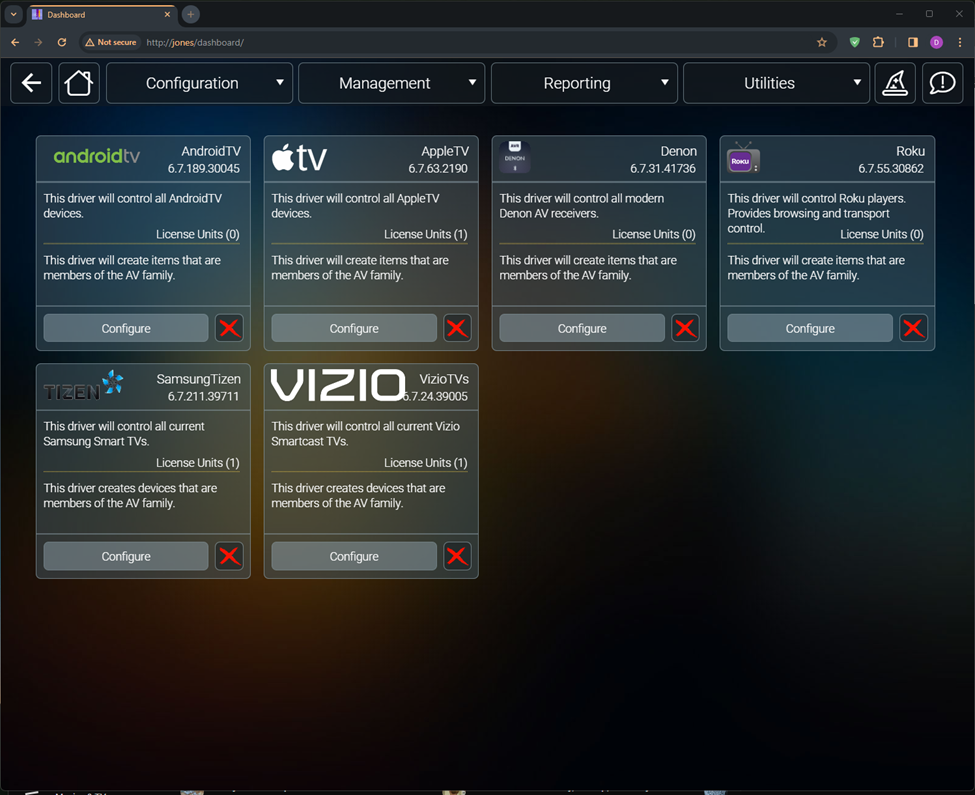This screenshot has height=795, width=975.
Task: Click the browser back navigation arrow
Action: point(16,42)
